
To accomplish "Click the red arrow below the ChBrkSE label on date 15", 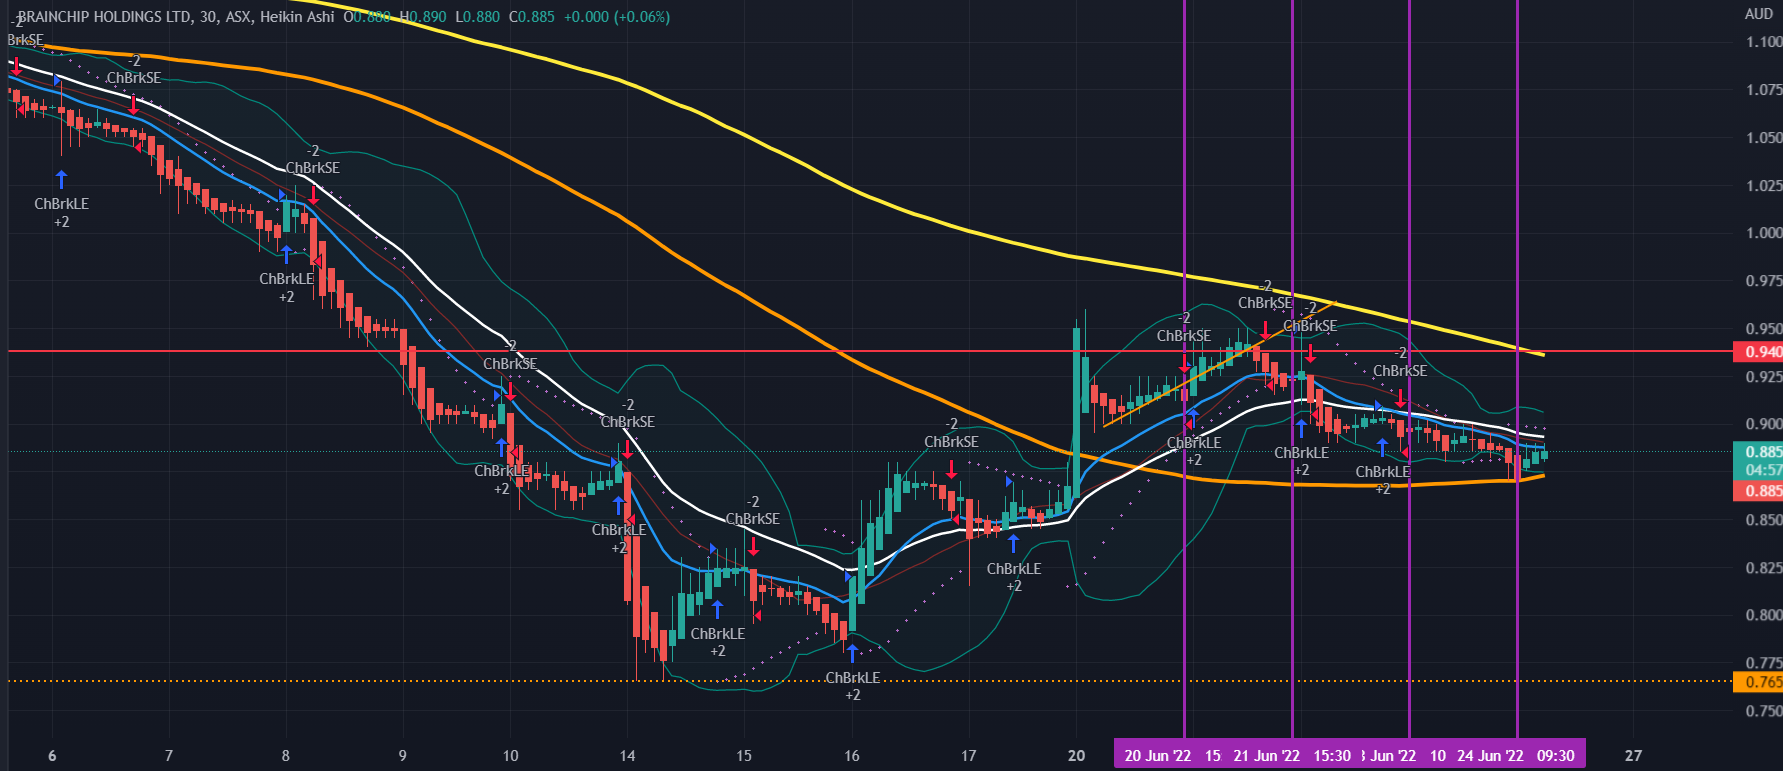I will (x=753, y=546).
